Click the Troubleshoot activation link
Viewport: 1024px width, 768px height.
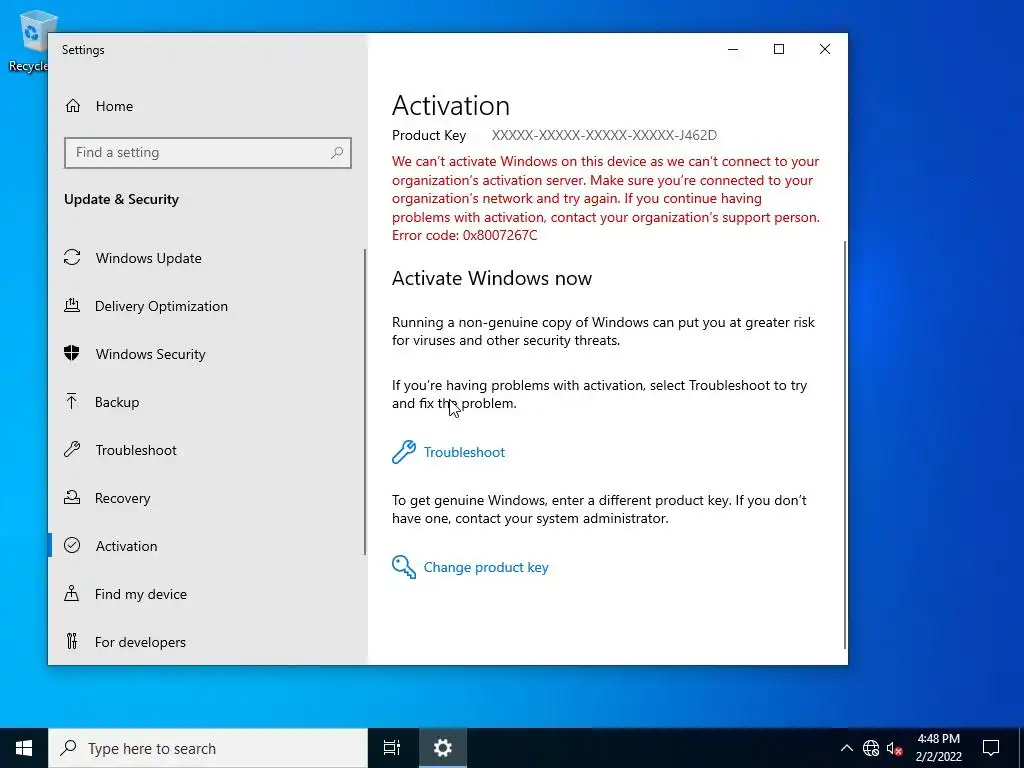coord(464,452)
